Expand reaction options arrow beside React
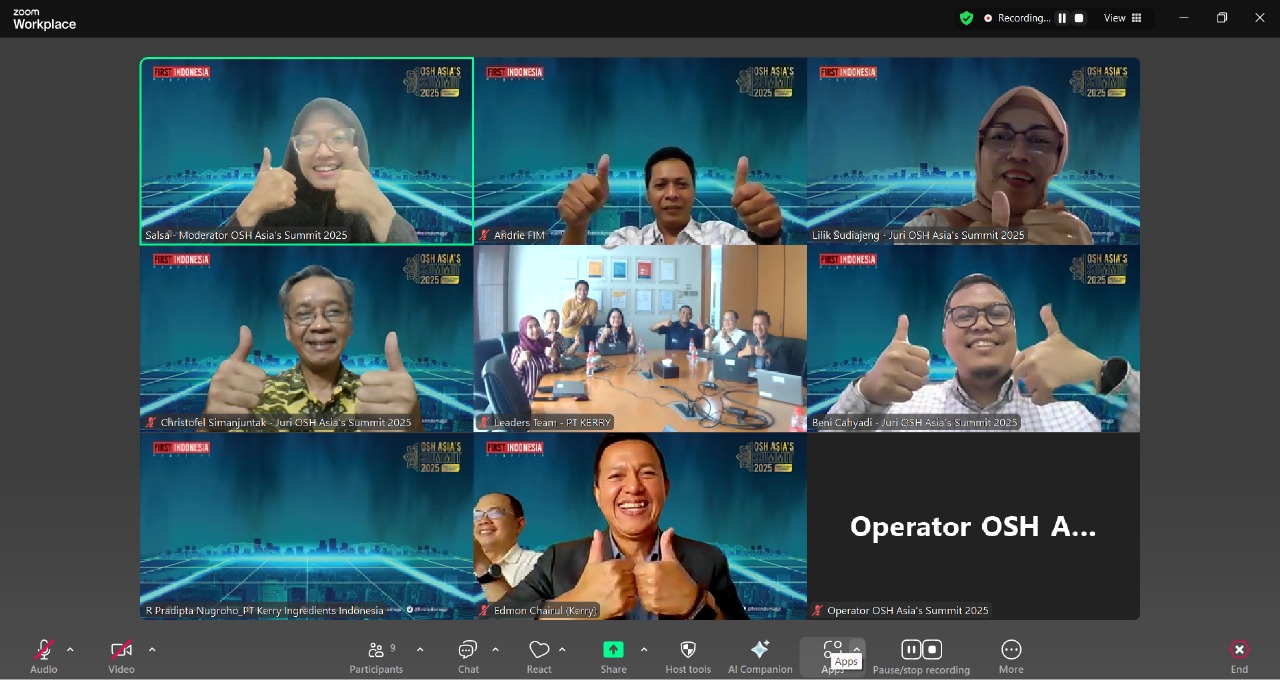Image resolution: width=1280 pixels, height=680 pixels. tap(562, 650)
